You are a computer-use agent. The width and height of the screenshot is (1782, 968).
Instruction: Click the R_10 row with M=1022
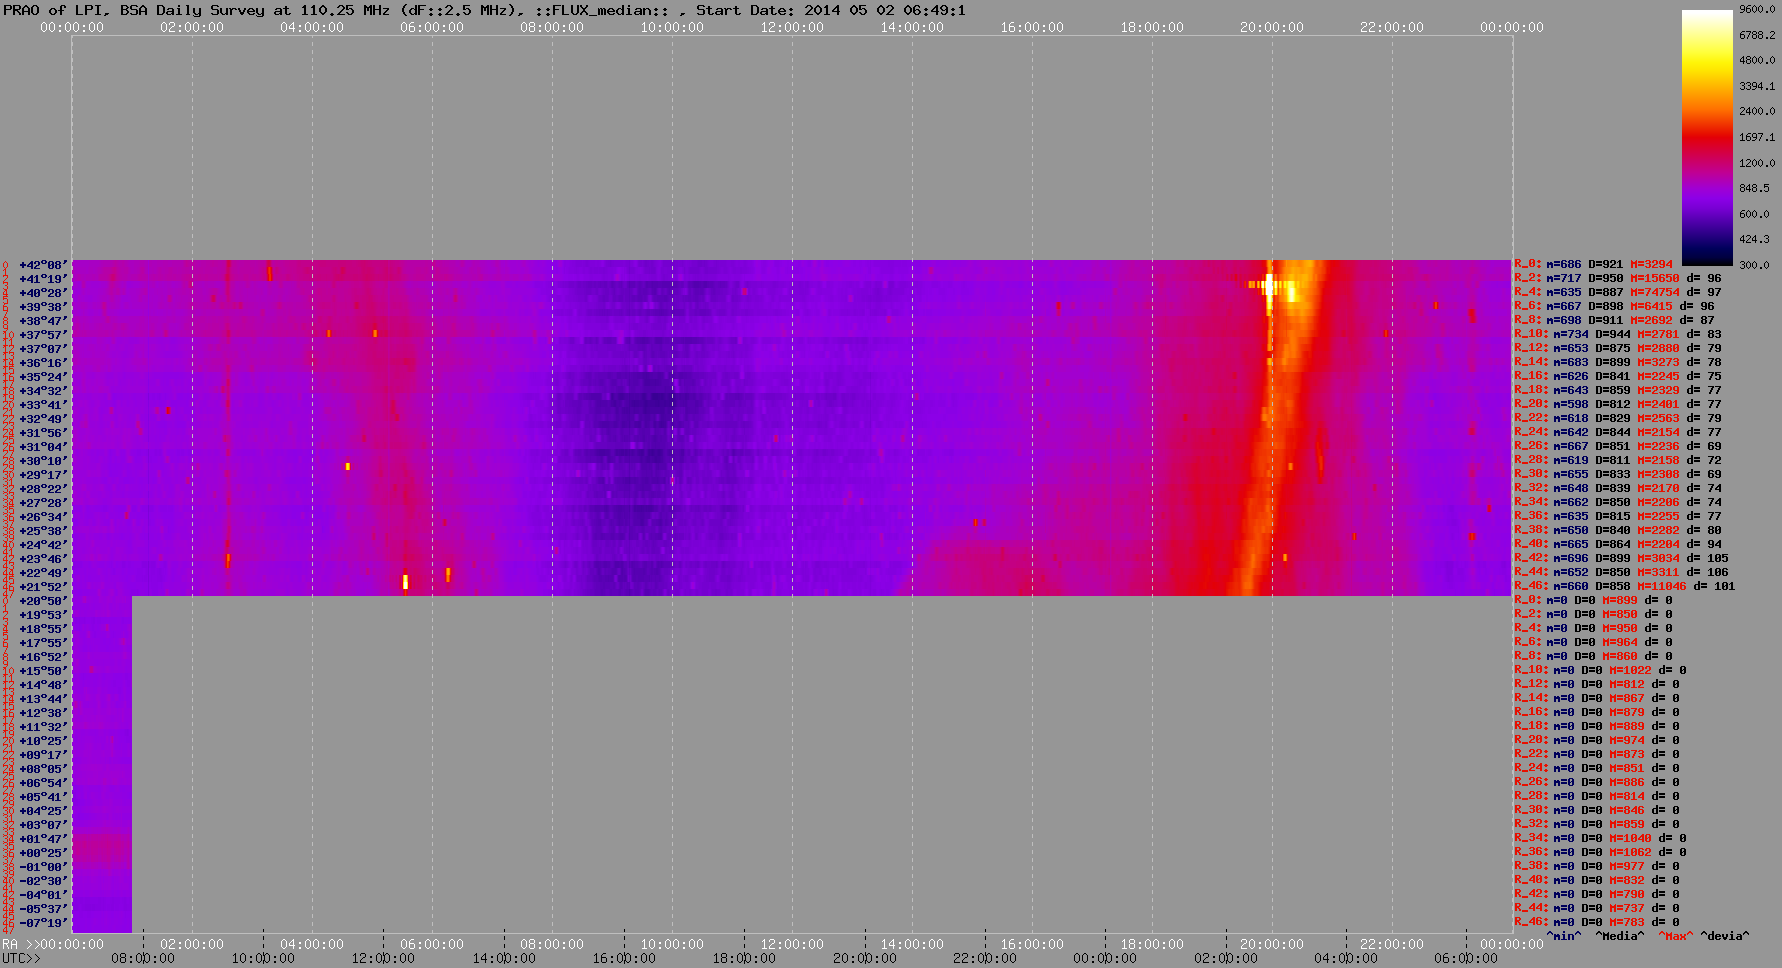(x=1600, y=670)
